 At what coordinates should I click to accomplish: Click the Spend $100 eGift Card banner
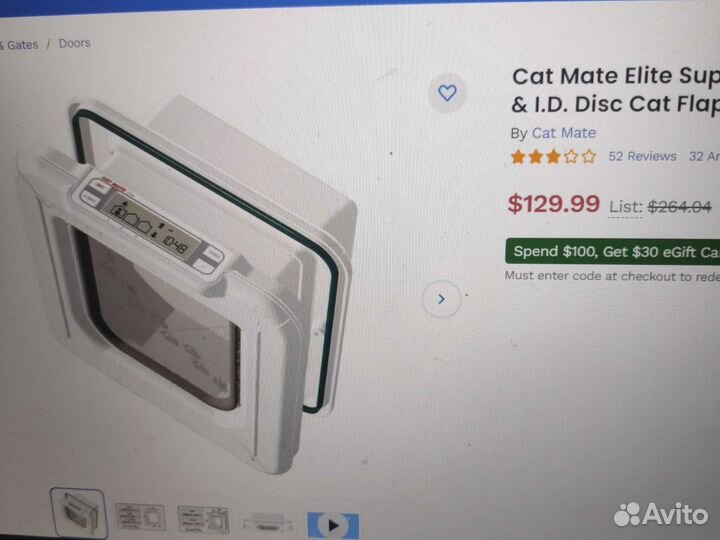[x=613, y=251]
